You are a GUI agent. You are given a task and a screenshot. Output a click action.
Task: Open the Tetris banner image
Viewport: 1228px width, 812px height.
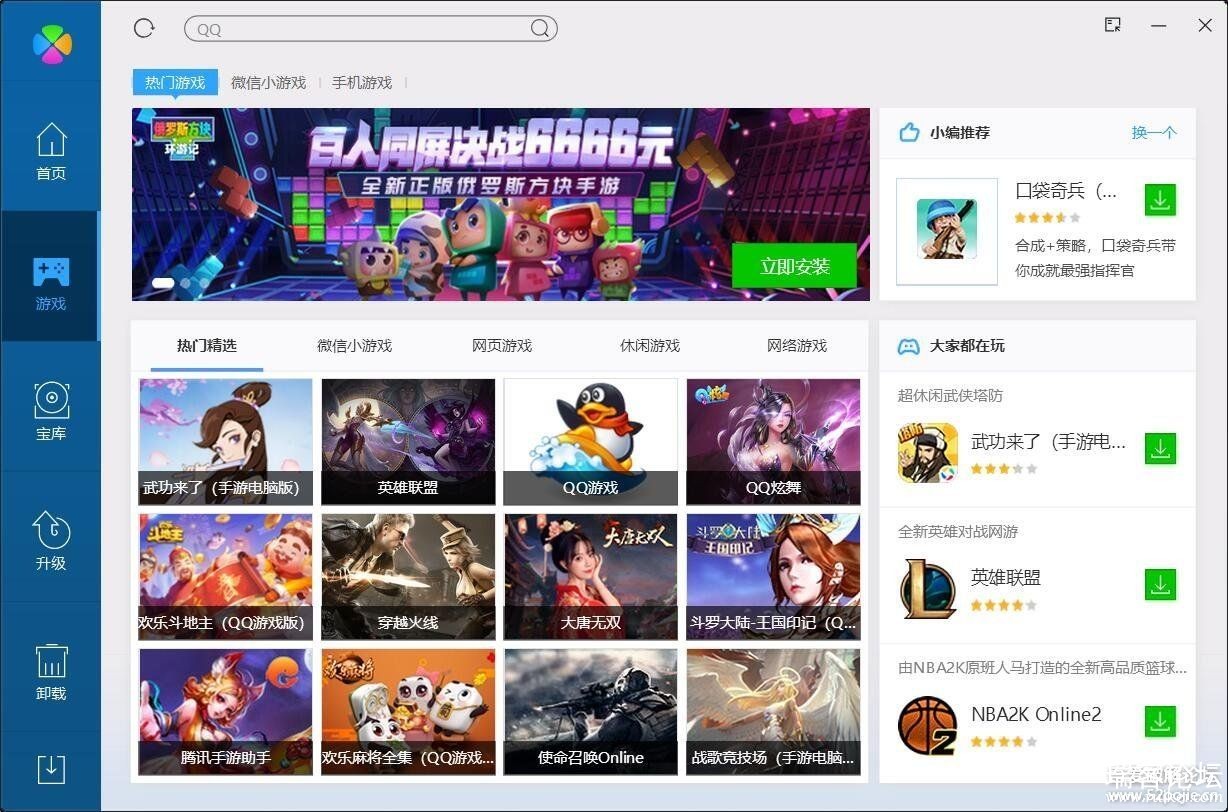tap(500, 204)
